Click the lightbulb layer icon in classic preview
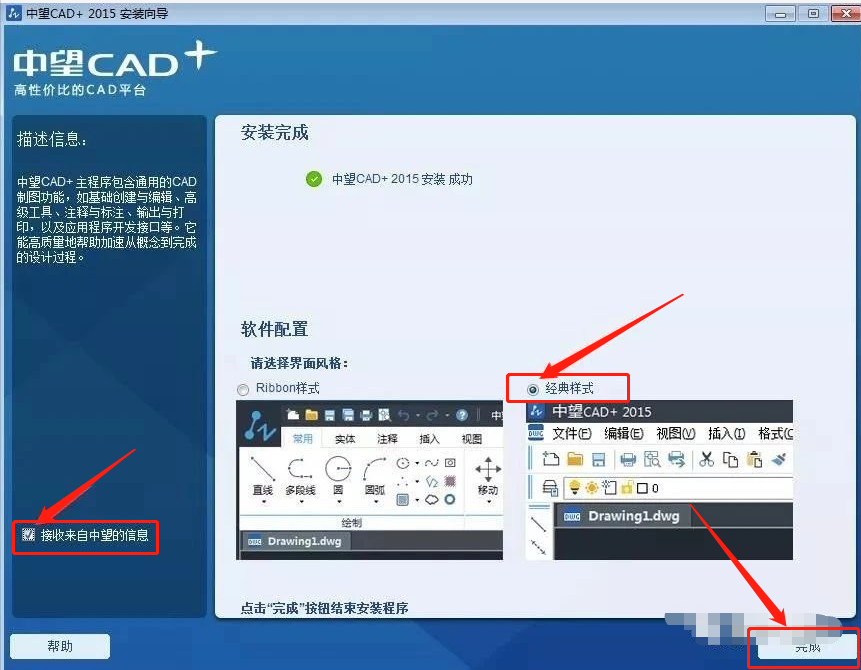 (x=574, y=487)
